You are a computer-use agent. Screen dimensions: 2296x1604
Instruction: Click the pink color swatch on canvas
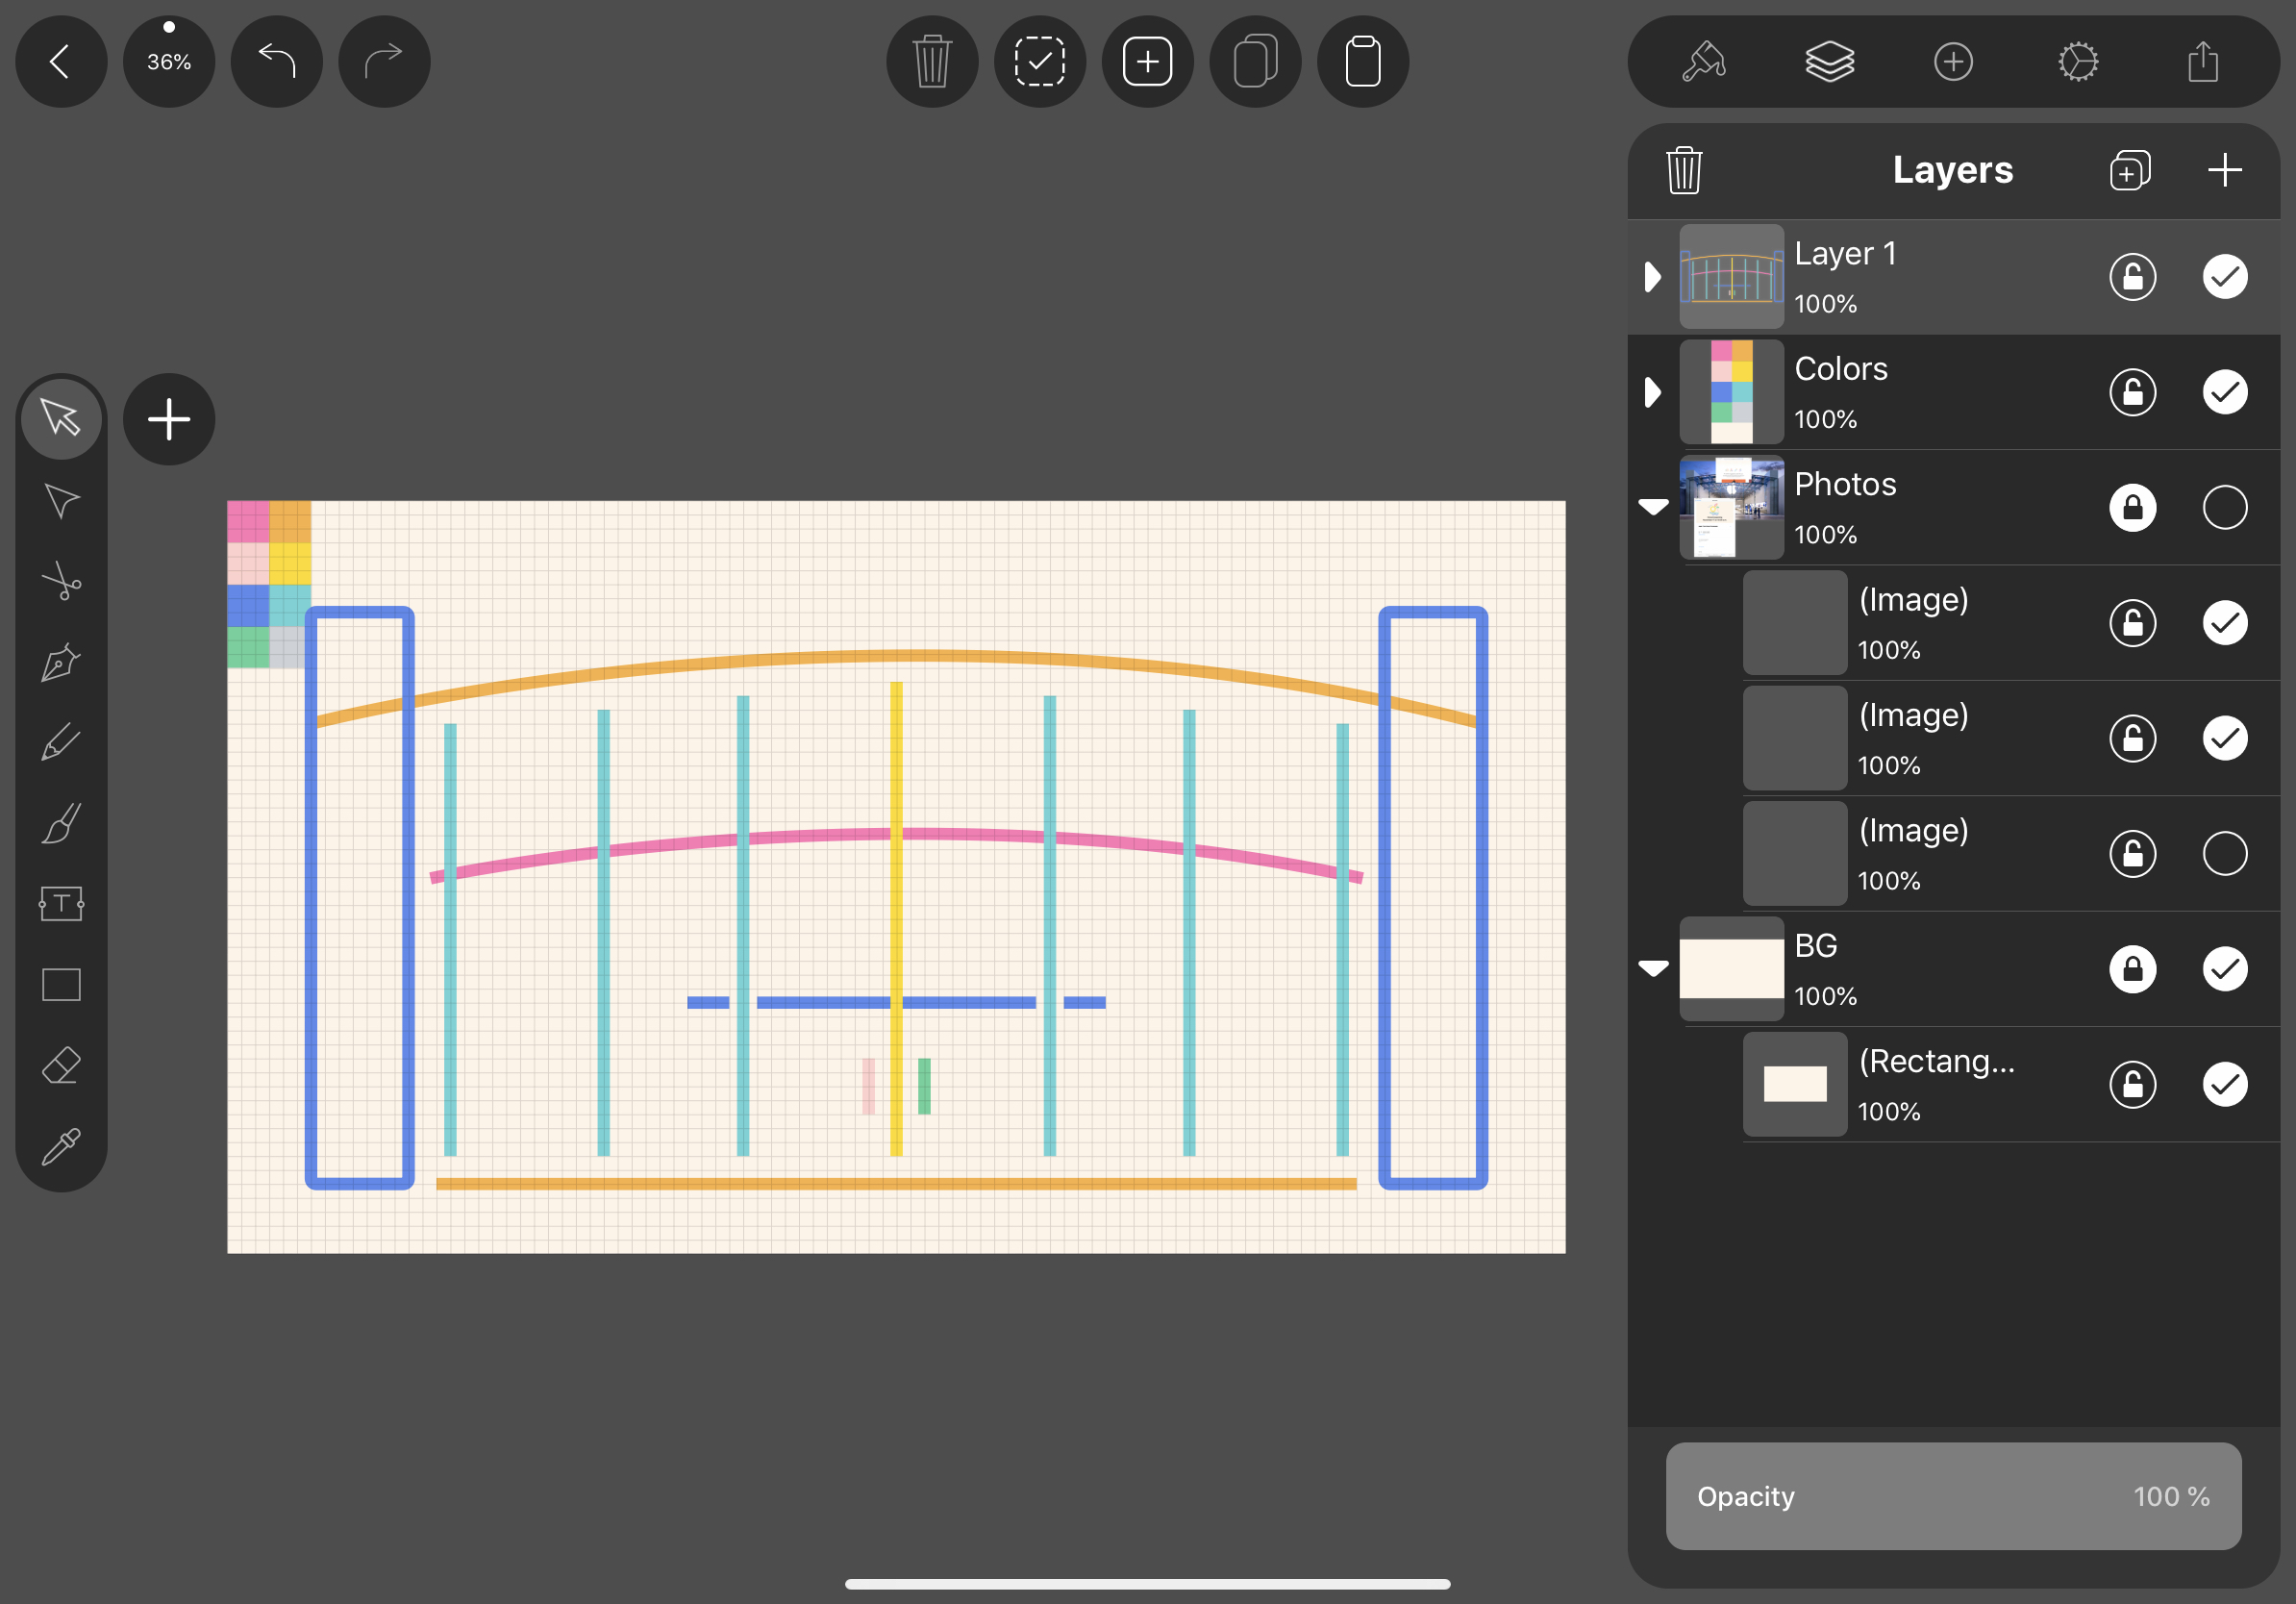pyautogui.click(x=247, y=521)
